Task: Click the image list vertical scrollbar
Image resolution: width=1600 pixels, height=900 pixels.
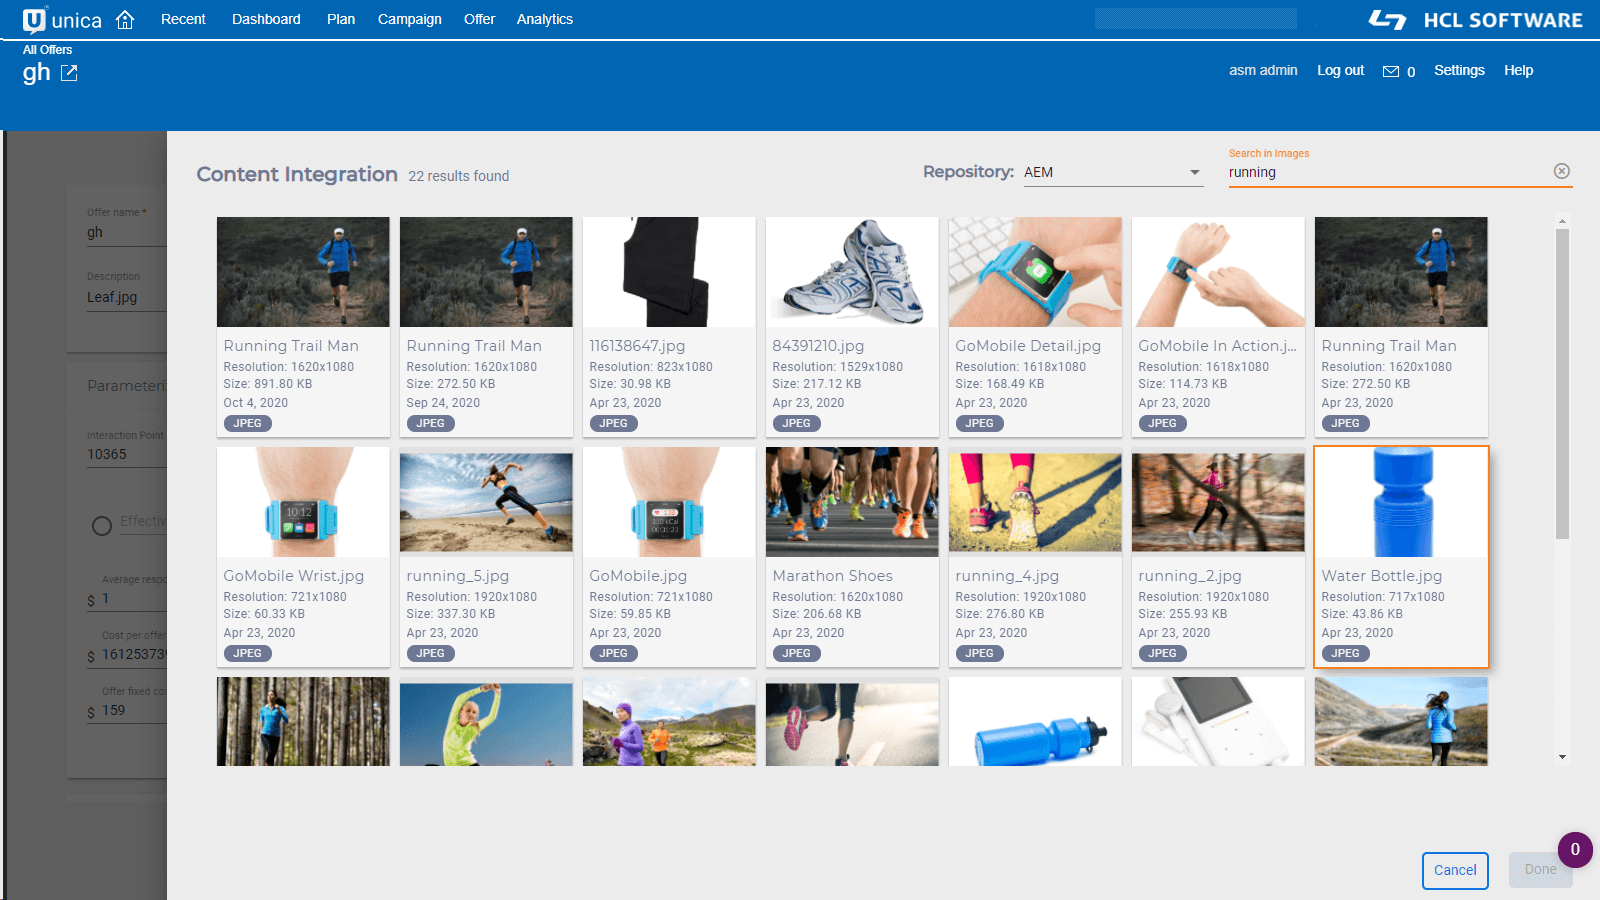Action: click(x=1562, y=380)
